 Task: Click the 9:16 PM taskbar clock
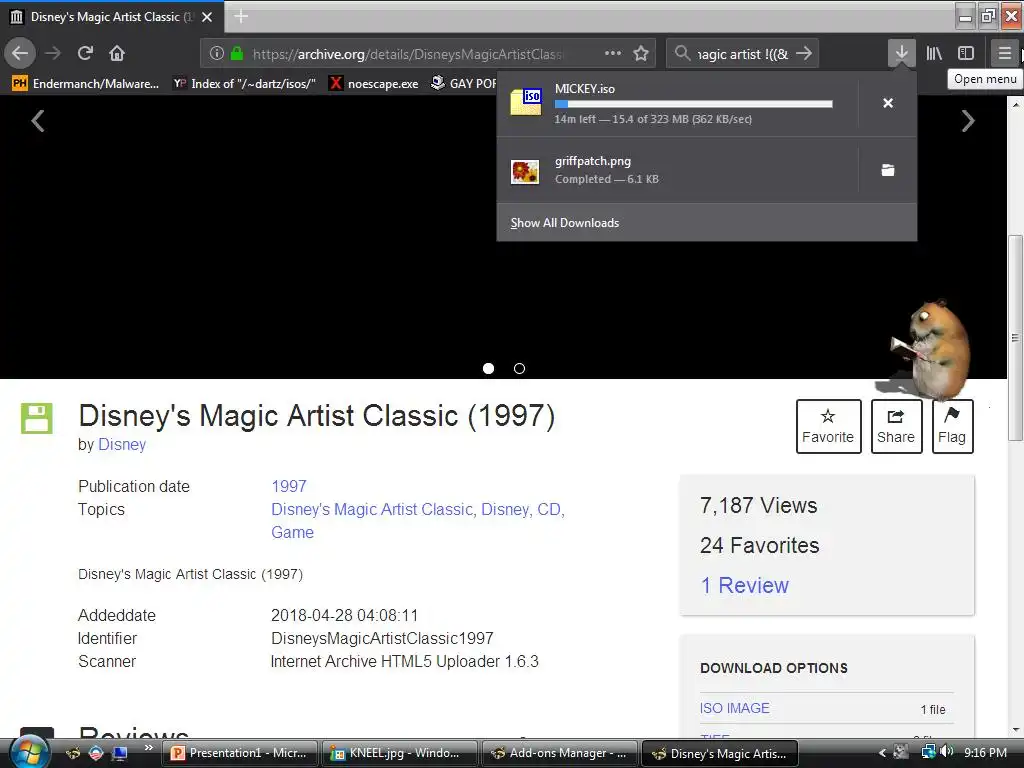coord(985,753)
